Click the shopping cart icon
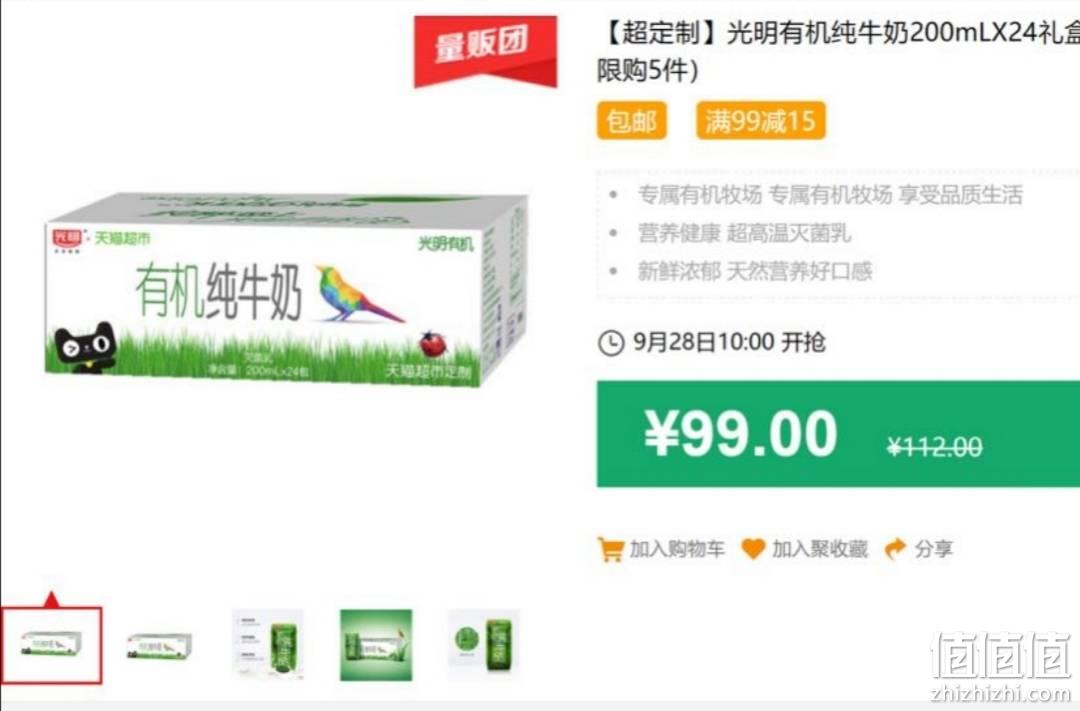This screenshot has width=1080, height=711. [x=610, y=549]
